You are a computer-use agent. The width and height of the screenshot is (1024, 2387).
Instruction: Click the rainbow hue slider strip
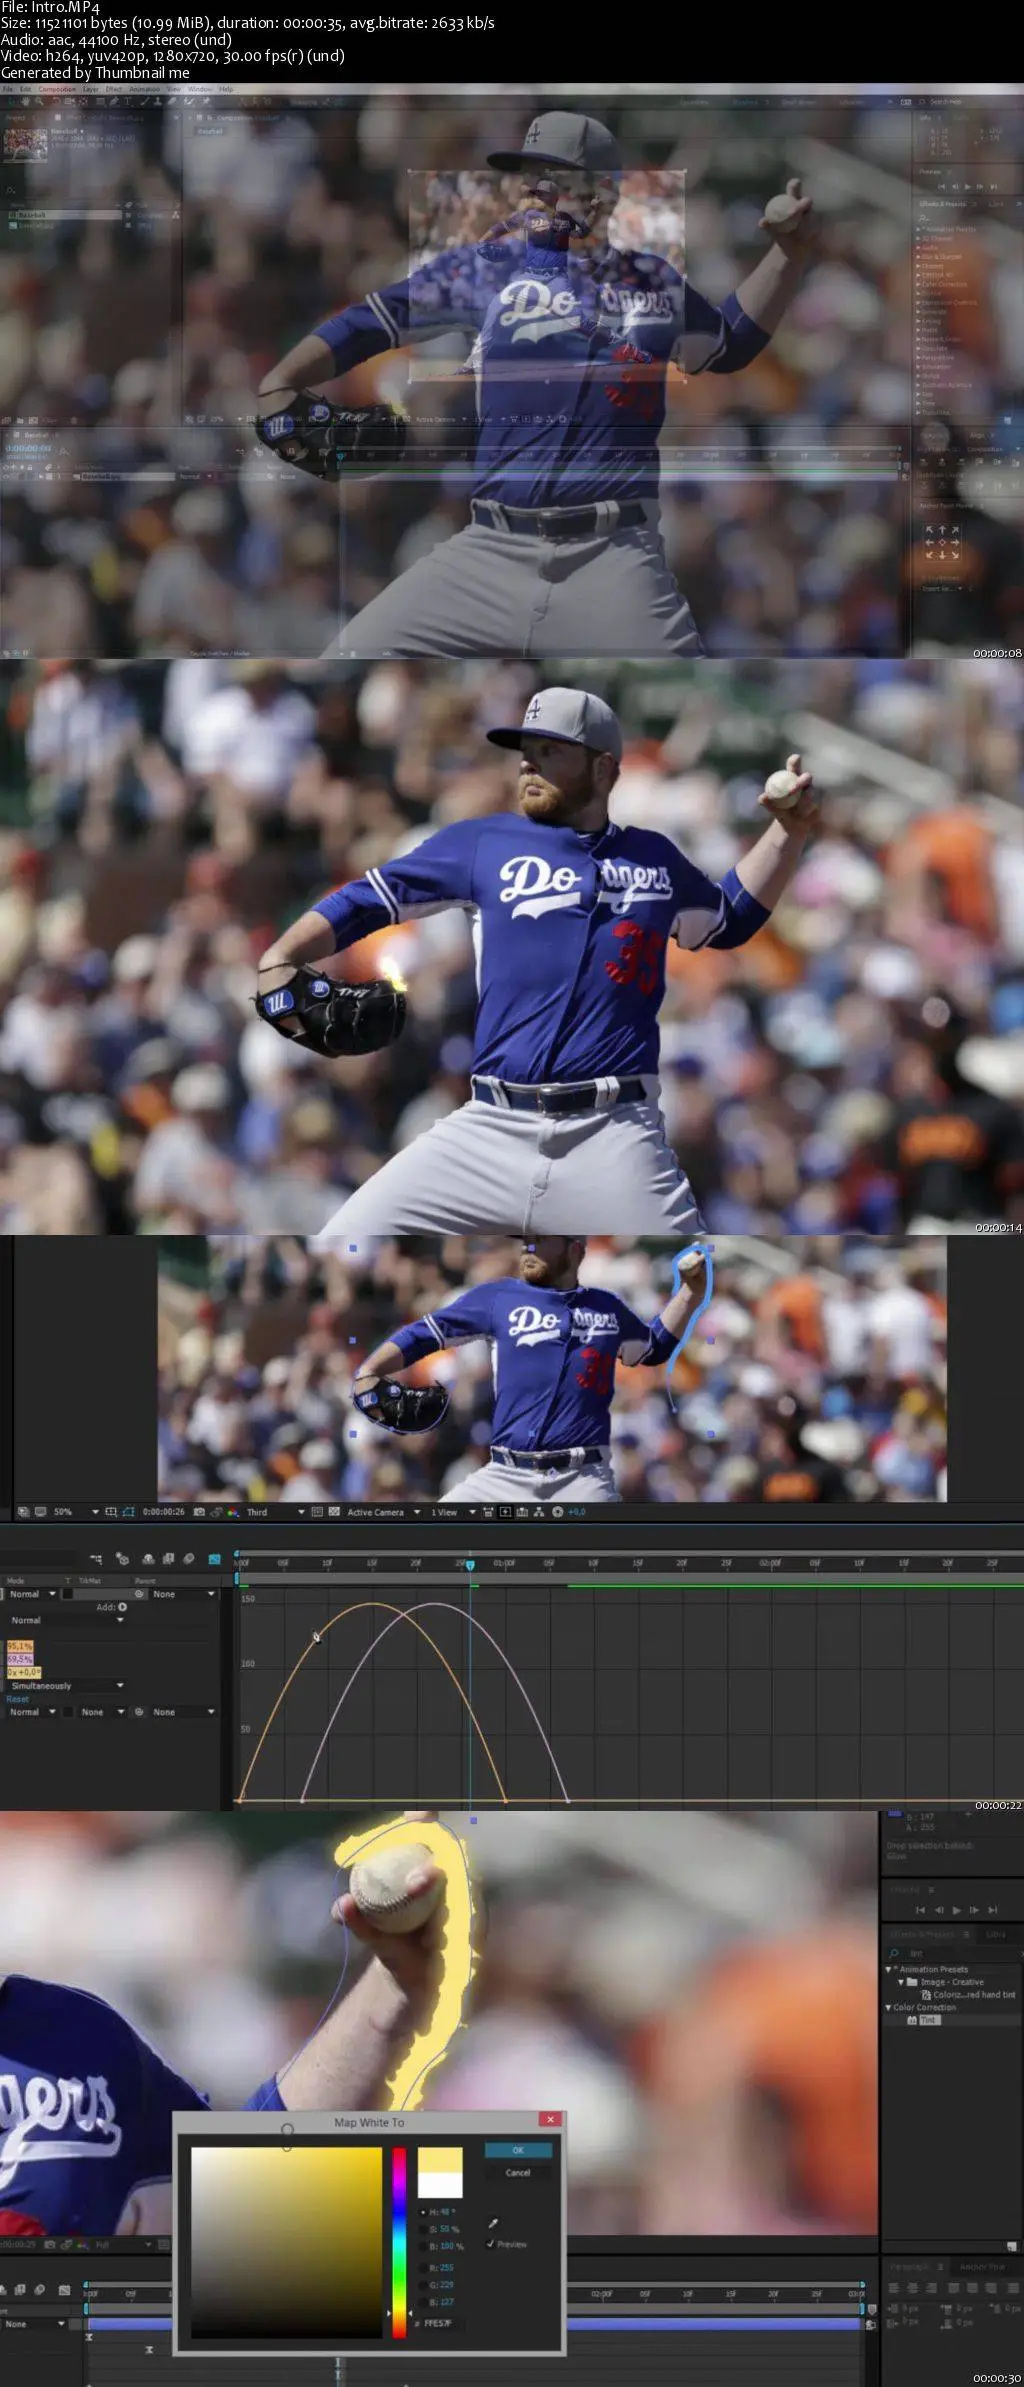point(399,2243)
